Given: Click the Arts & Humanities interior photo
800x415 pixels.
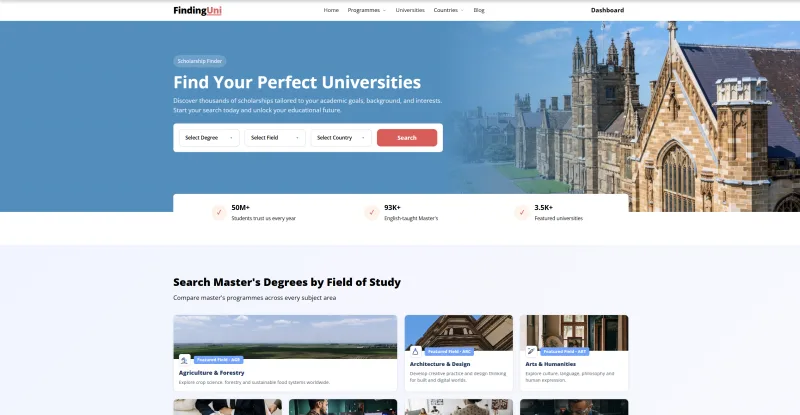Looking at the screenshot, I should coord(574,332).
